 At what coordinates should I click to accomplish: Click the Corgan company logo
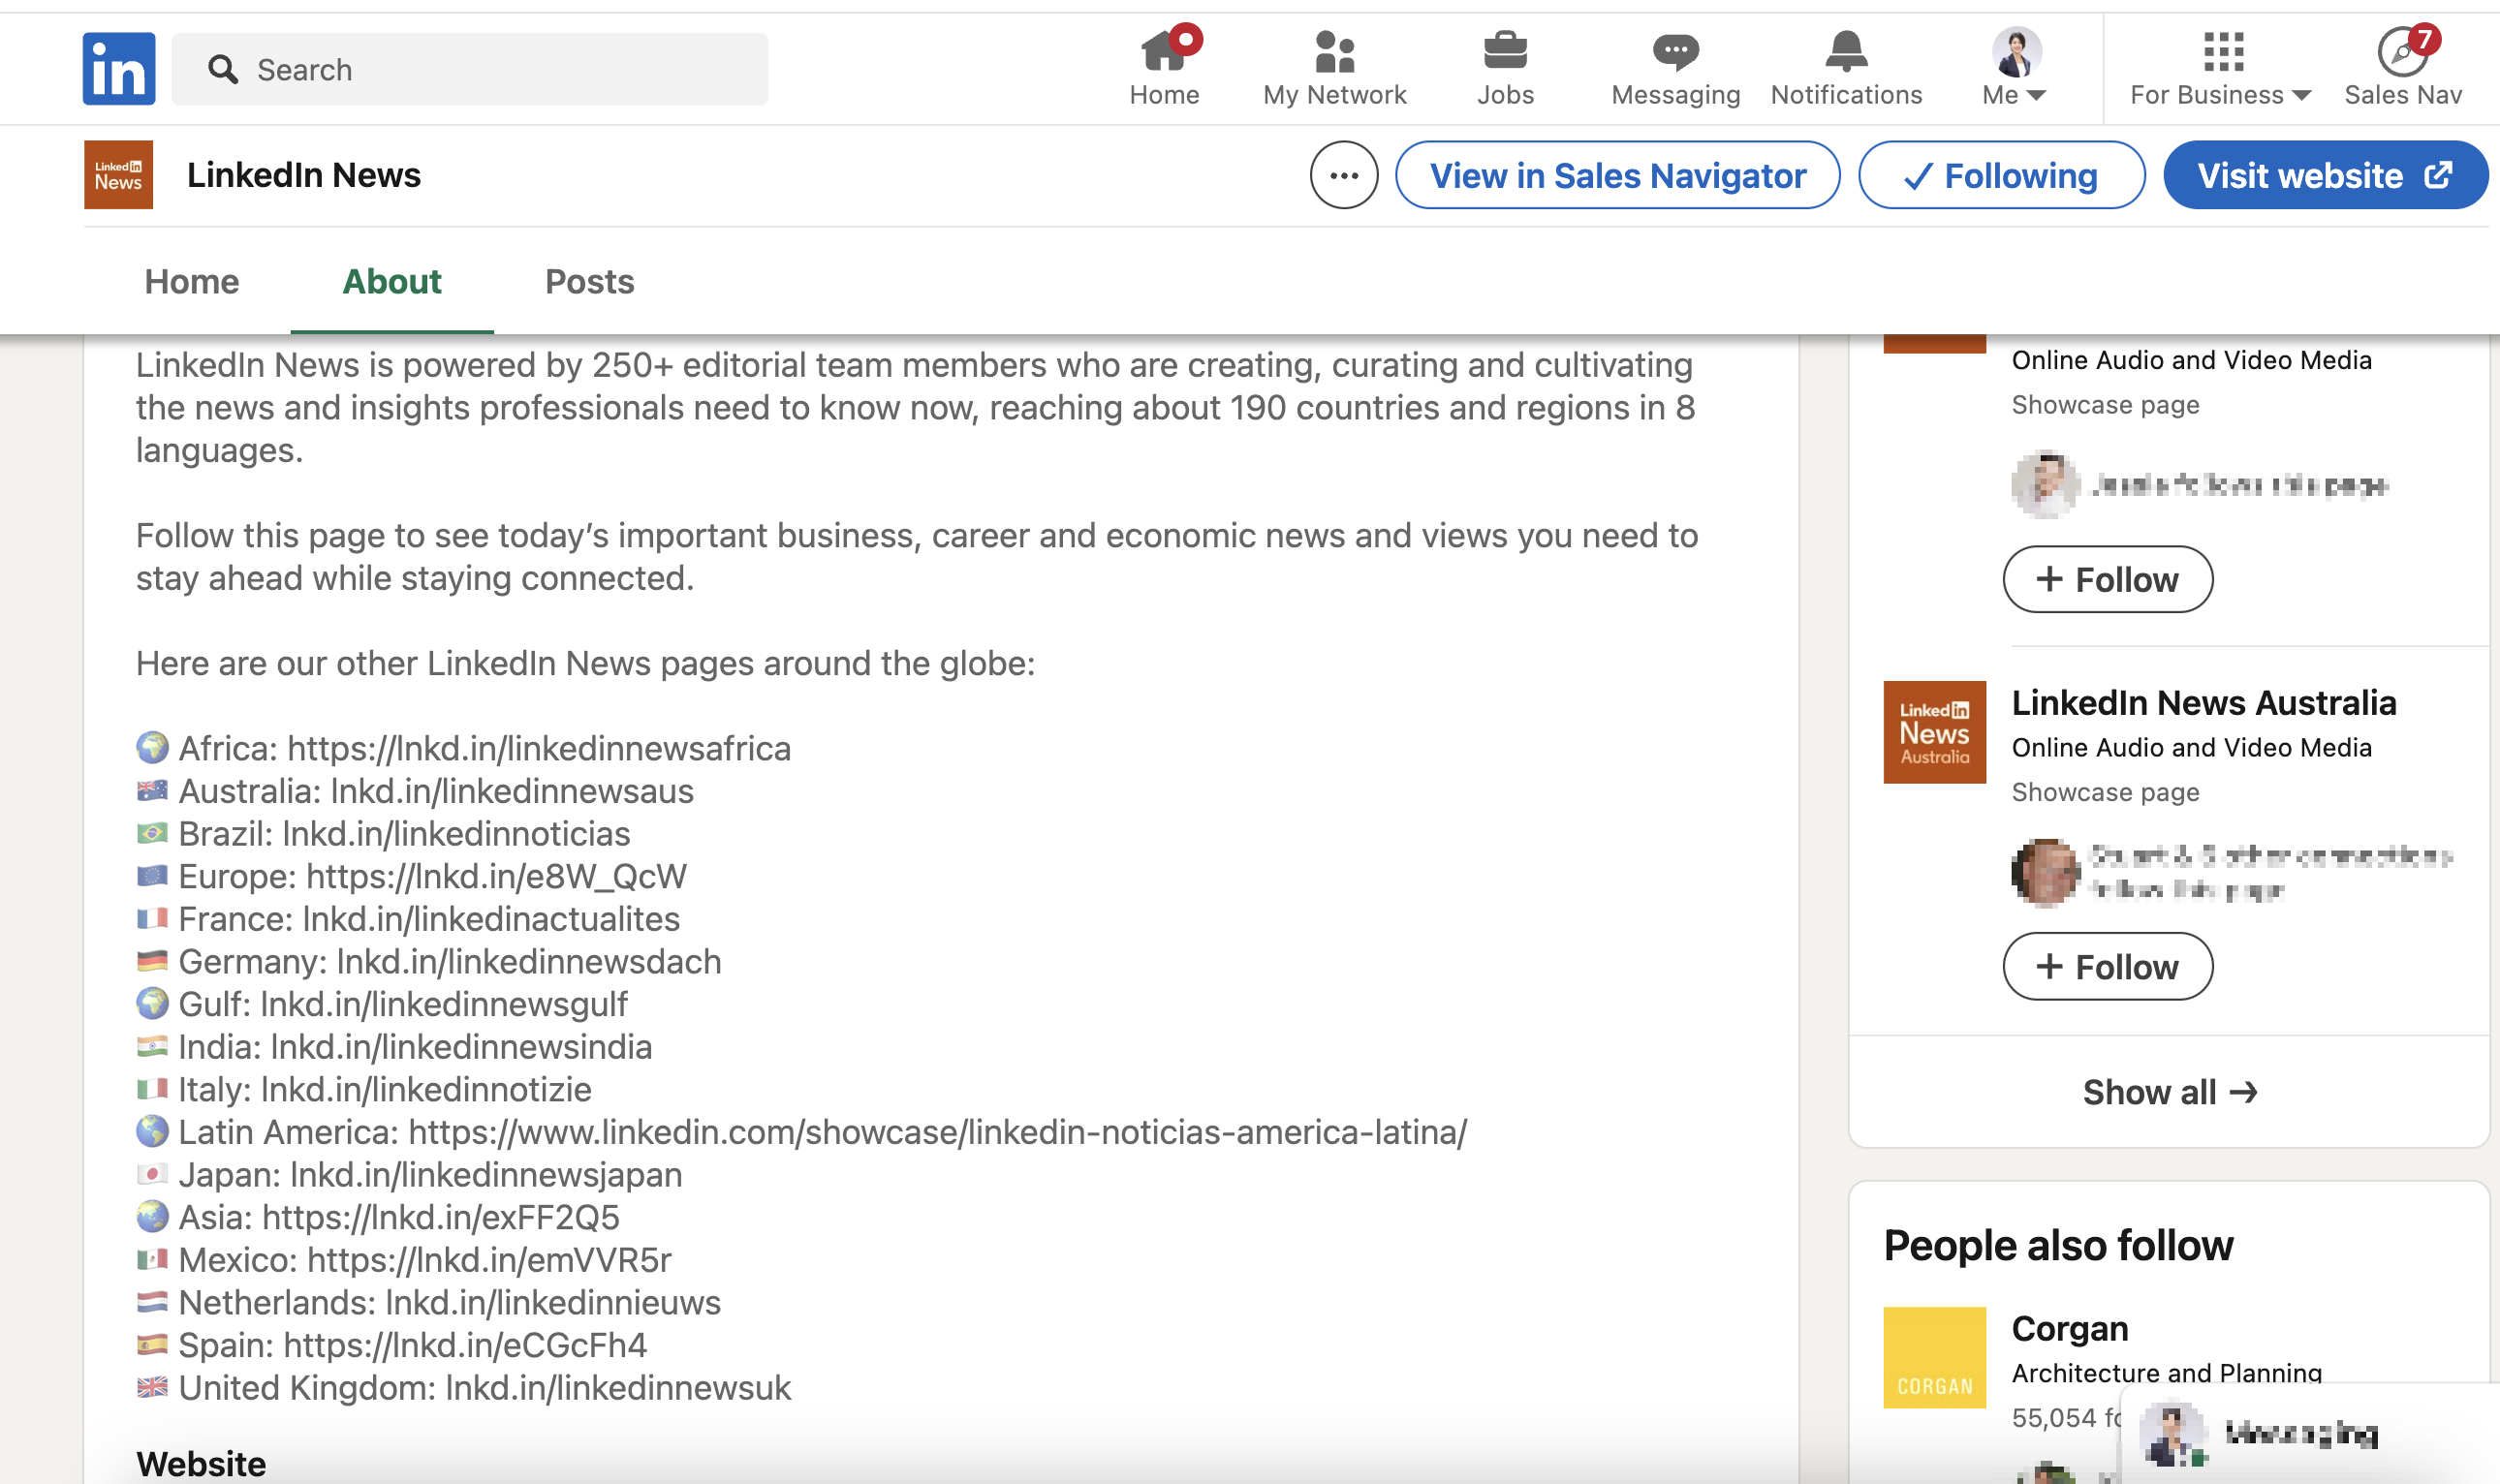1934,1357
